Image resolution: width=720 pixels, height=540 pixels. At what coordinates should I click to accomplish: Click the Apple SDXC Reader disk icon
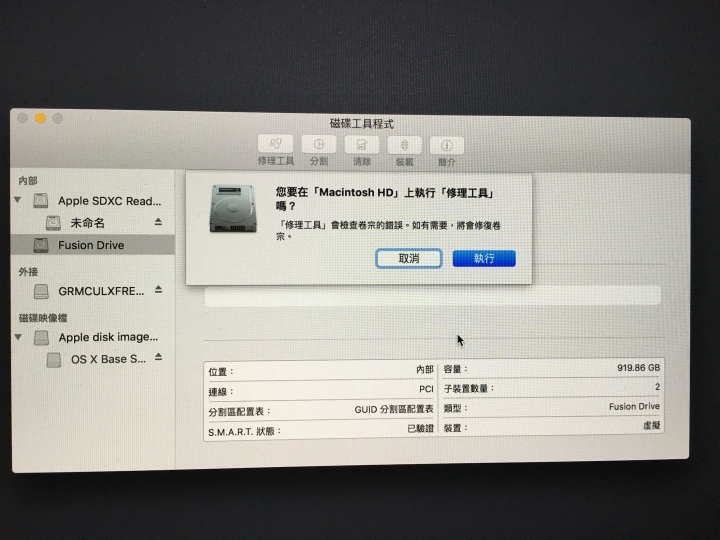pos(41,201)
